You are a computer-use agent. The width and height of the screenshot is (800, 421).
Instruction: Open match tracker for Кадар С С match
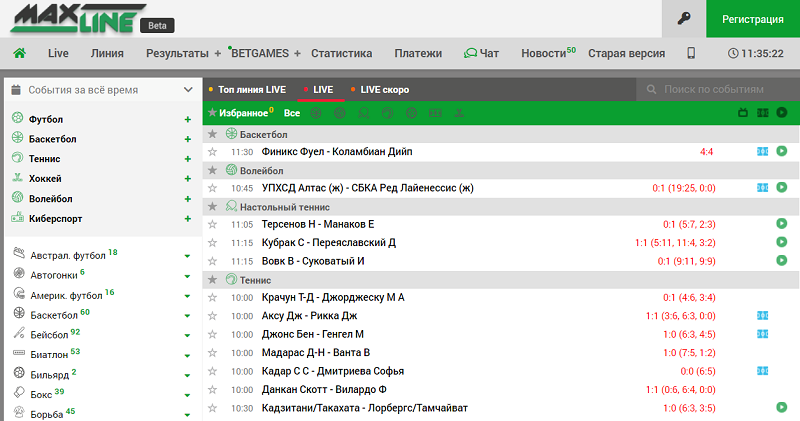click(762, 371)
